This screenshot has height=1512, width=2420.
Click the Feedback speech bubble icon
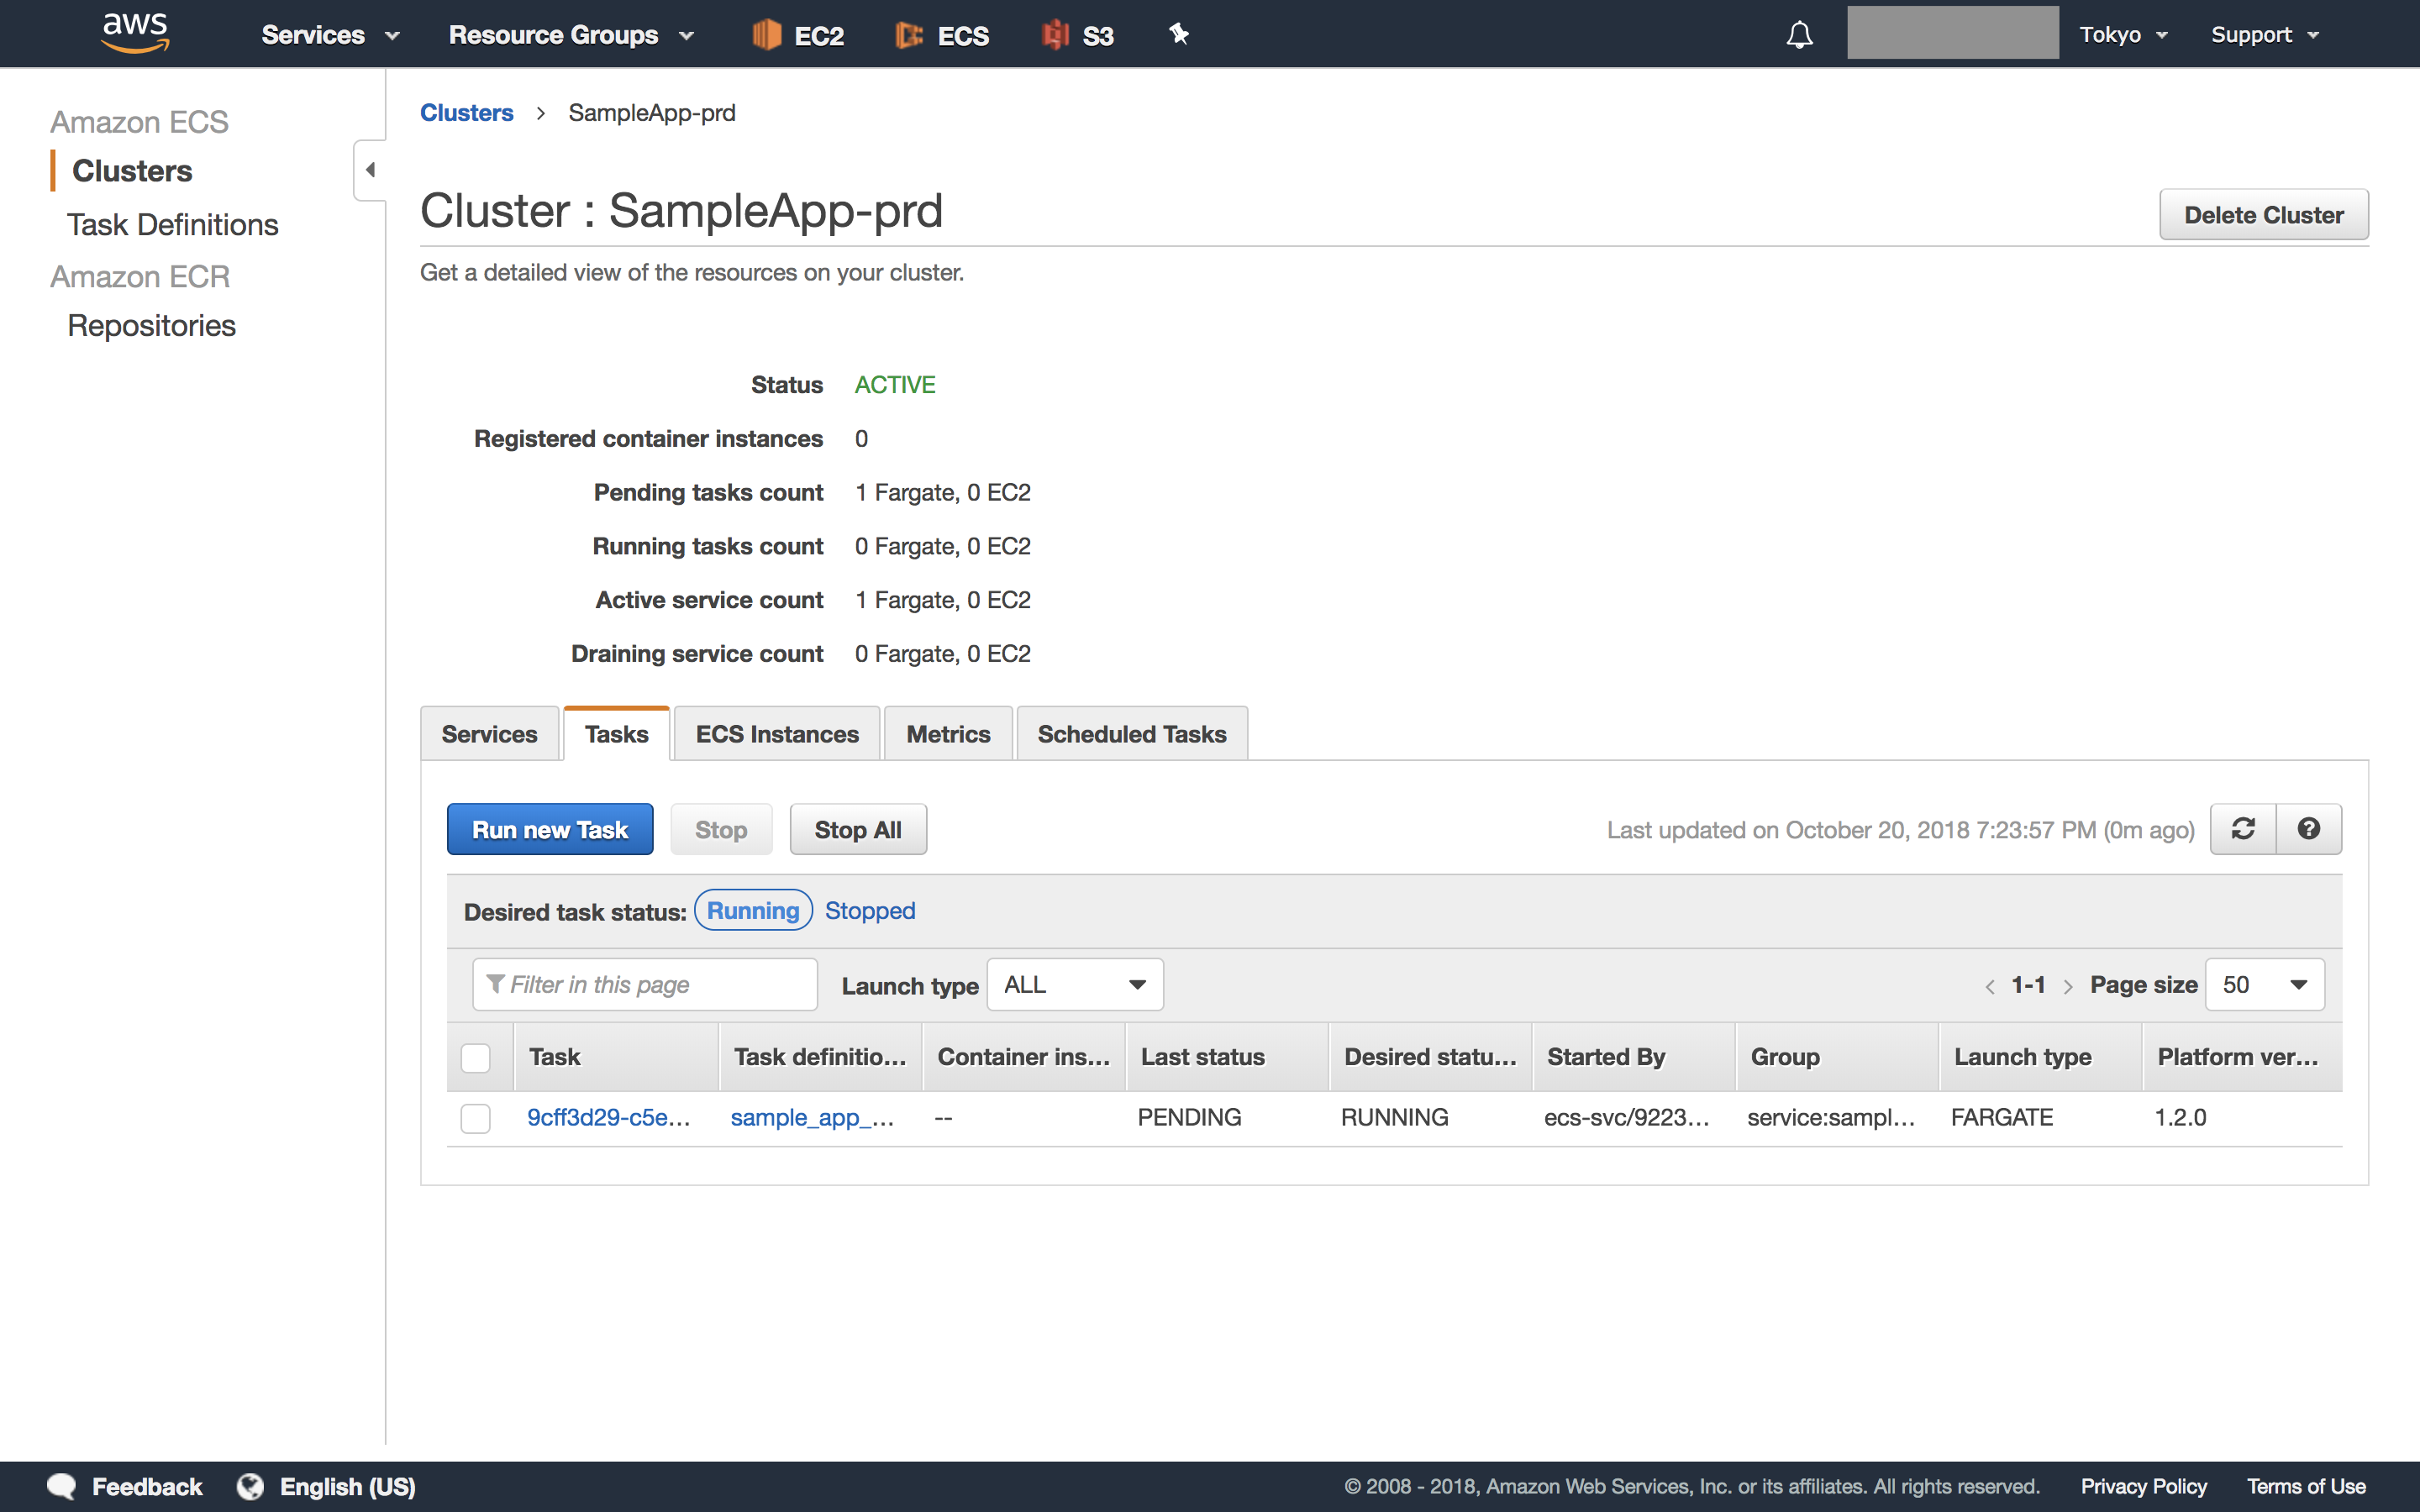[x=61, y=1486]
